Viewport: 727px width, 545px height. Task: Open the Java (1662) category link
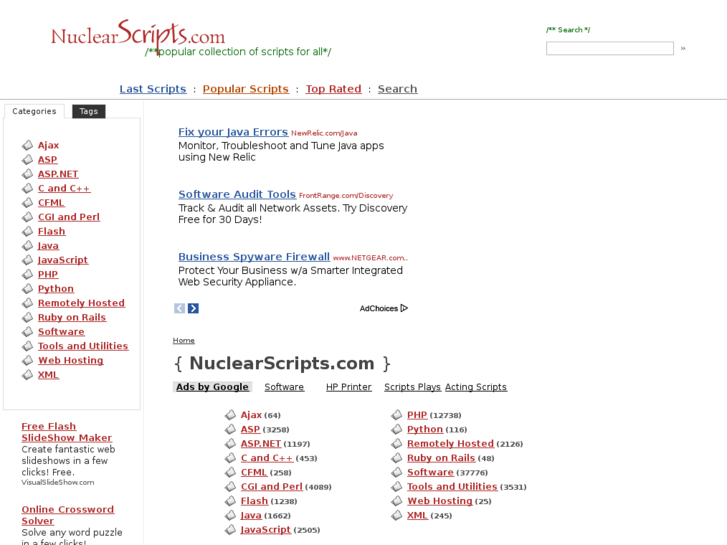click(251, 515)
